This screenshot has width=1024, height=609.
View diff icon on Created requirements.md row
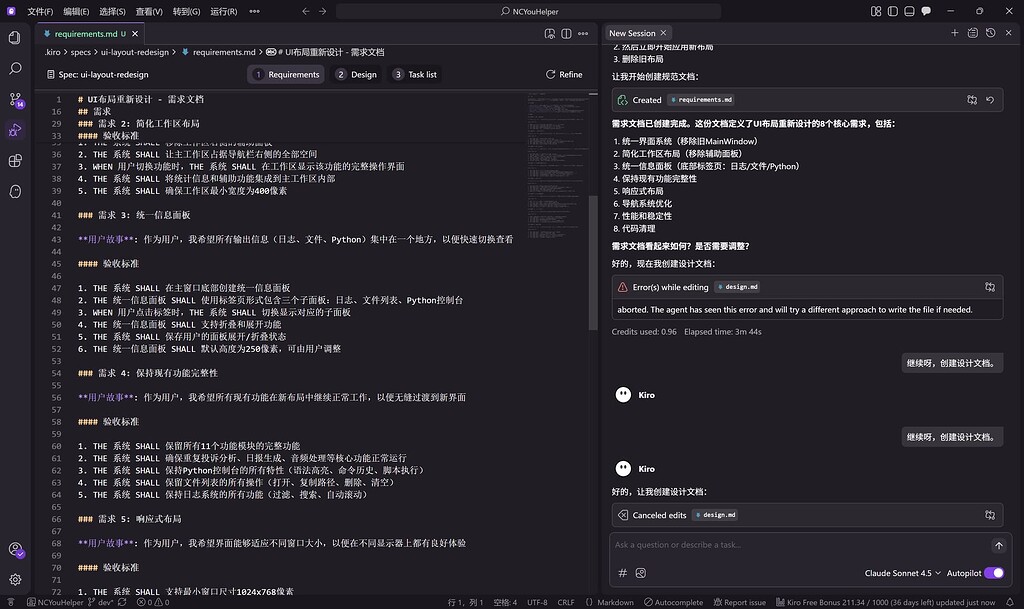(x=972, y=100)
